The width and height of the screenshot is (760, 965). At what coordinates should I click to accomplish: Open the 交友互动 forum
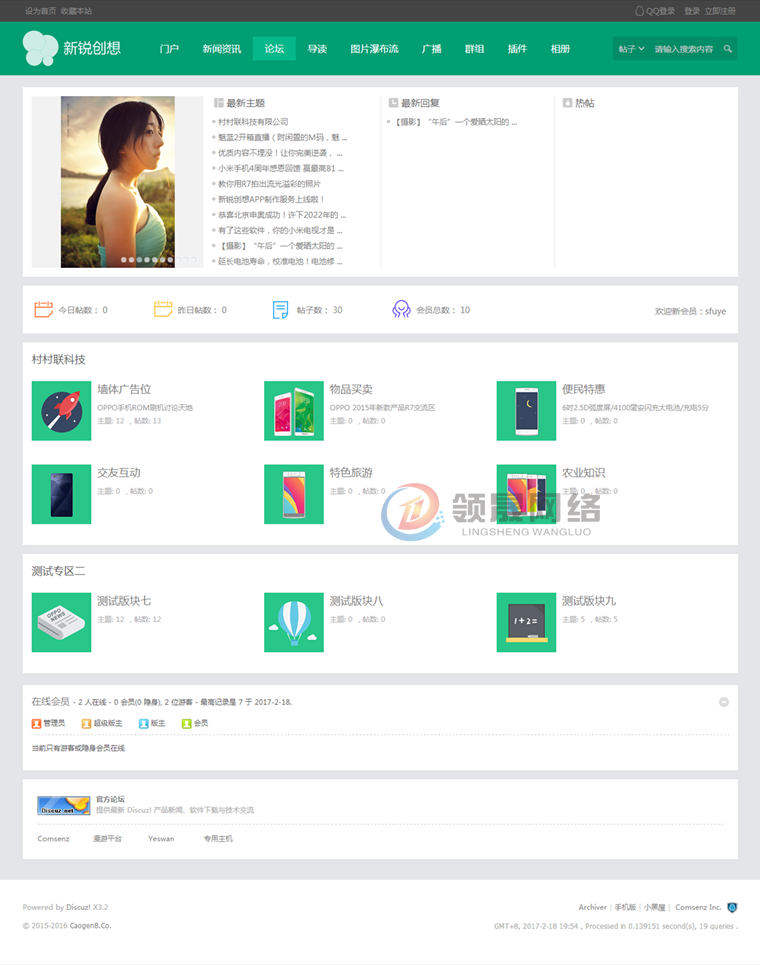click(x=119, y=473)
